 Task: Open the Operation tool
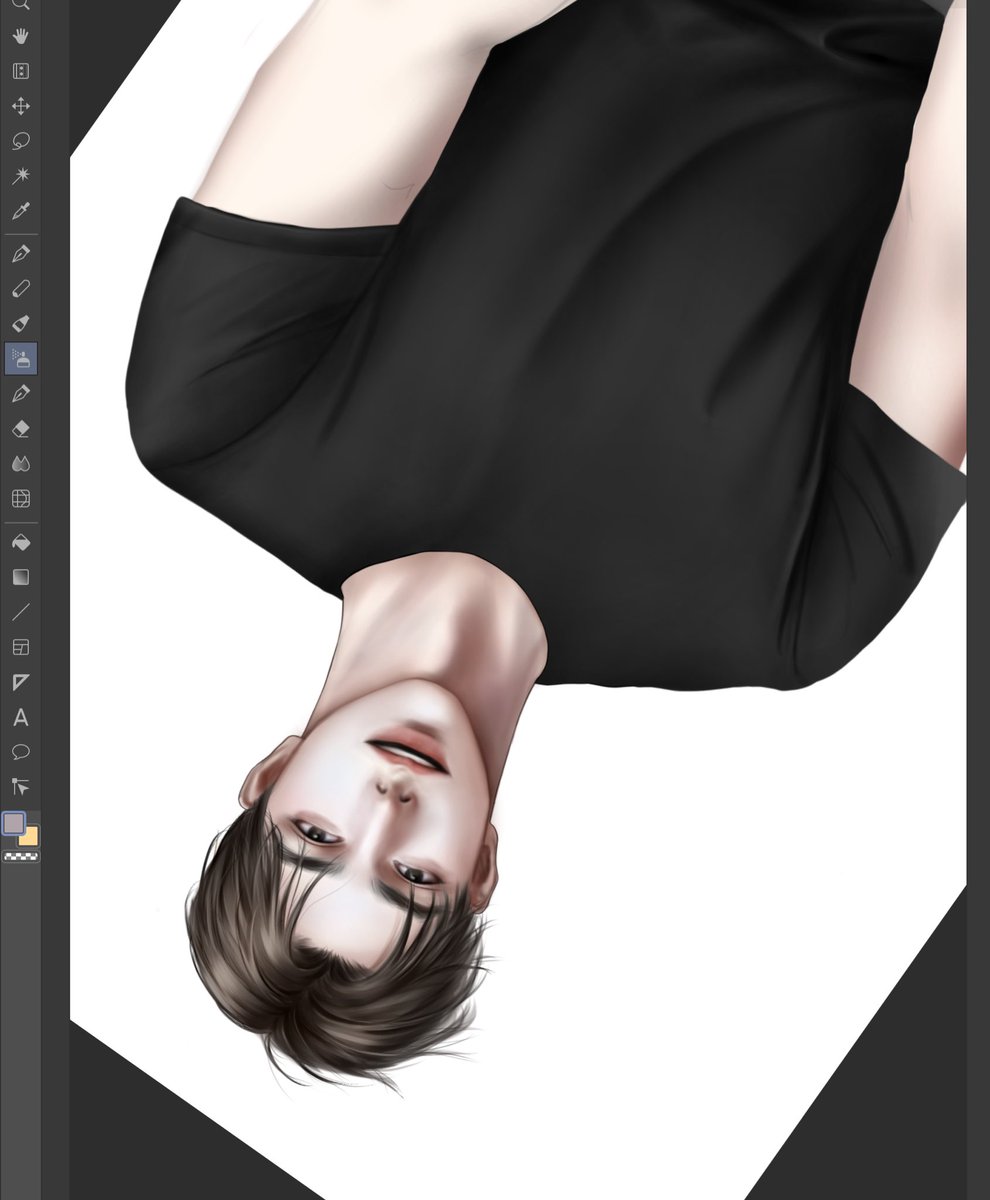[x=20, y=70]
